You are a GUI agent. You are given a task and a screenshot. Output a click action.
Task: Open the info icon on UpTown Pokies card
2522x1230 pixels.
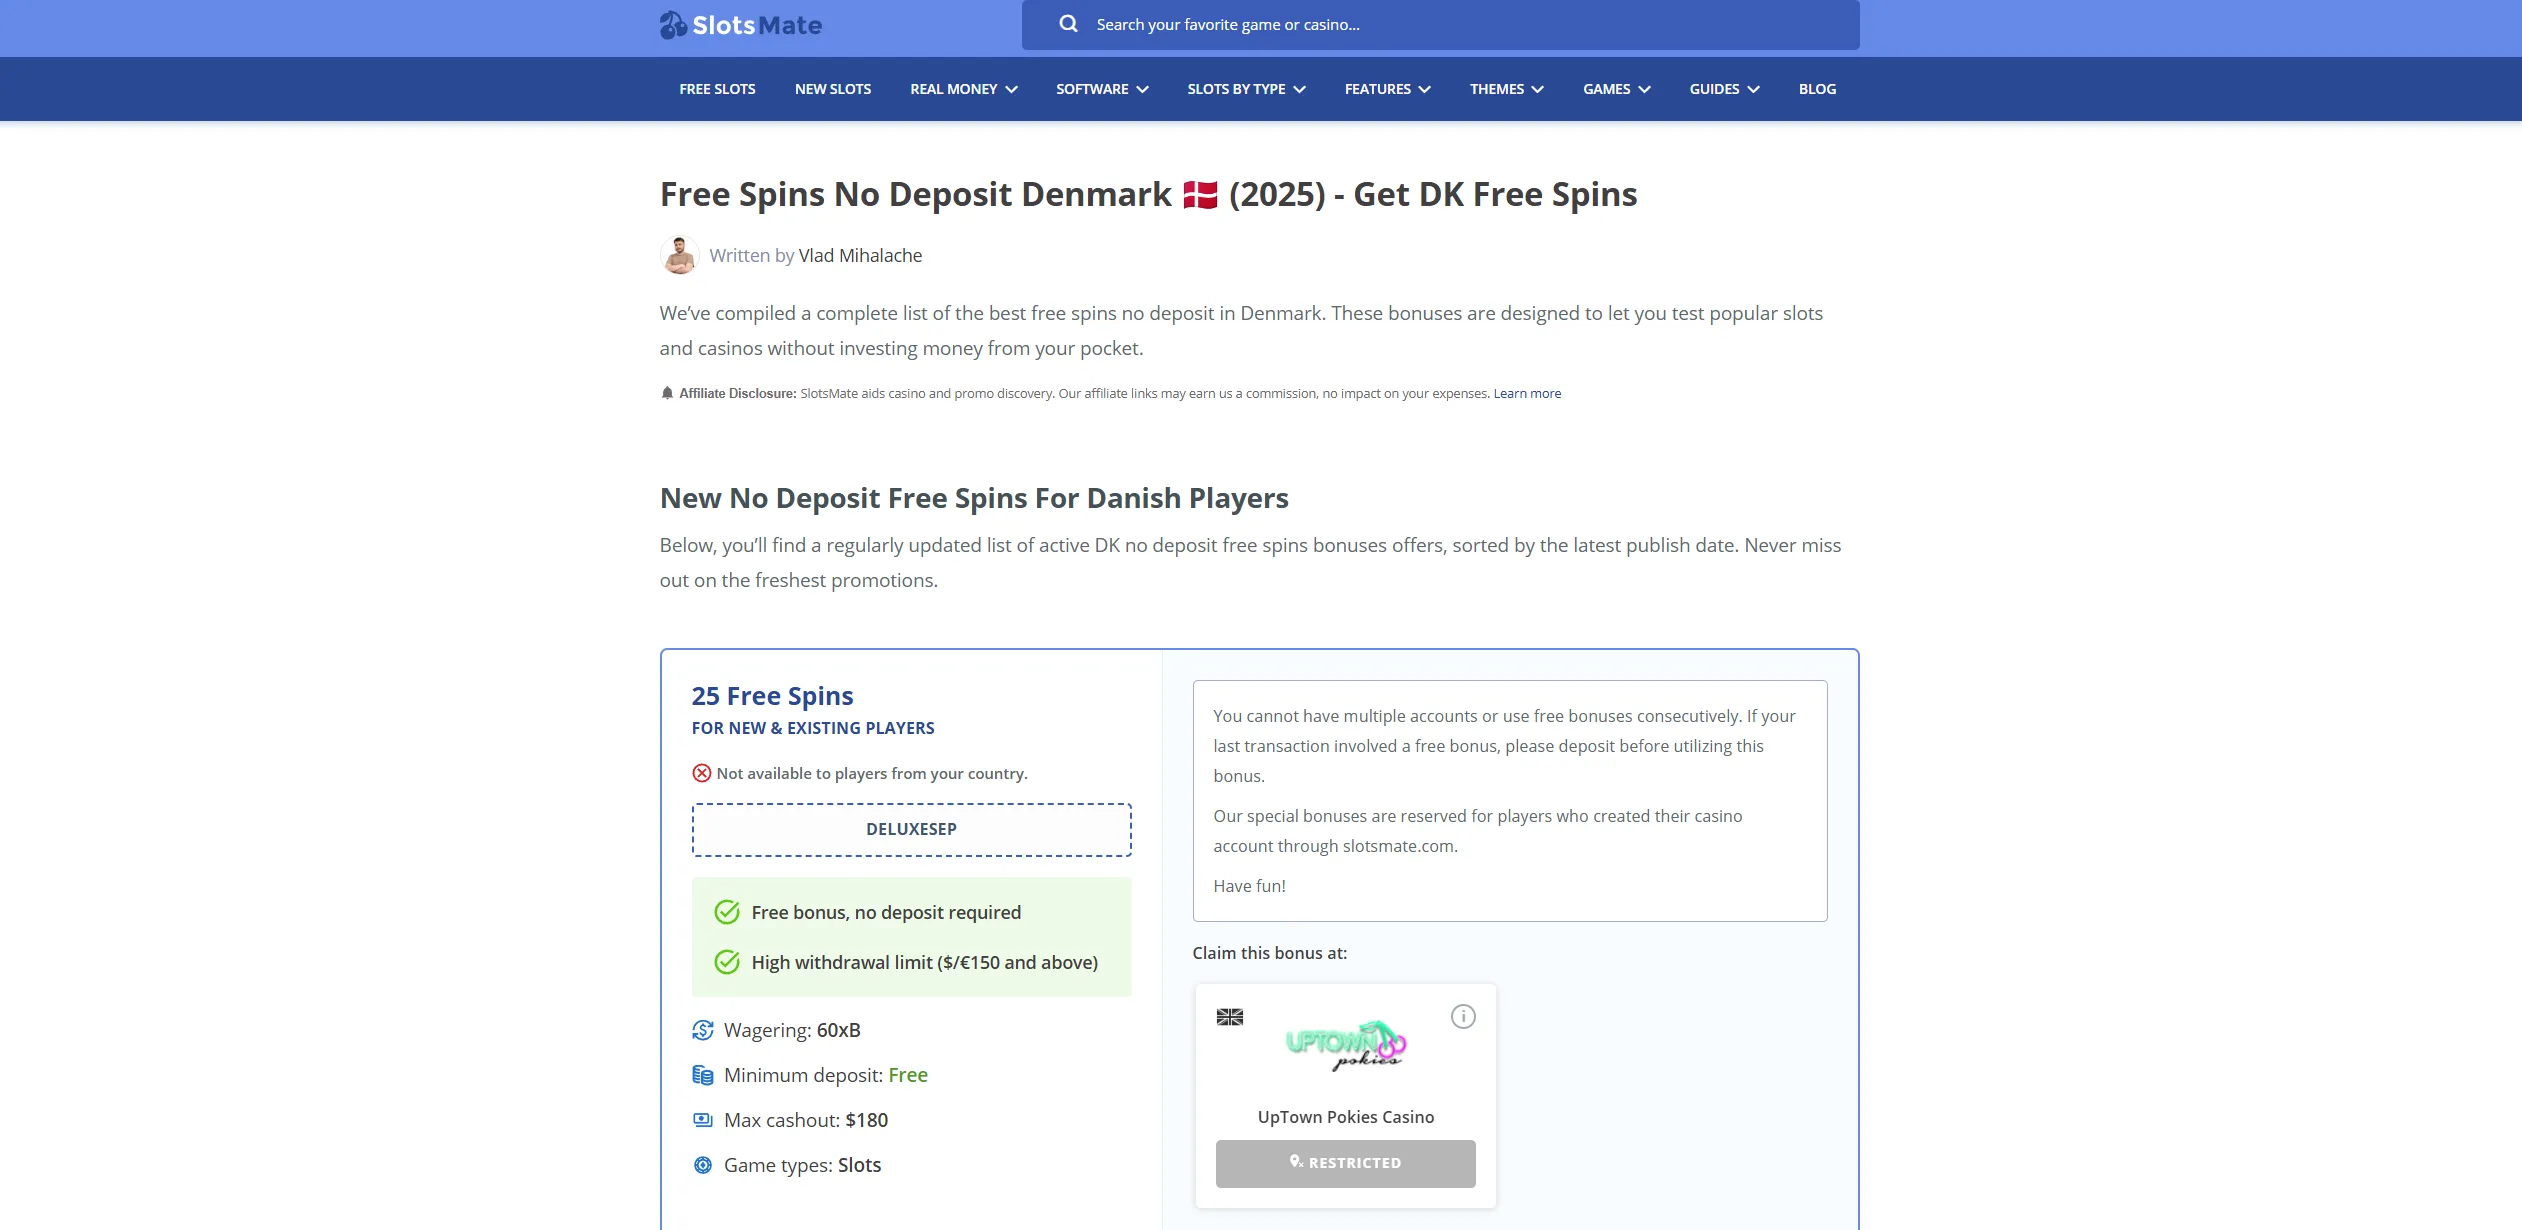1463,1017
